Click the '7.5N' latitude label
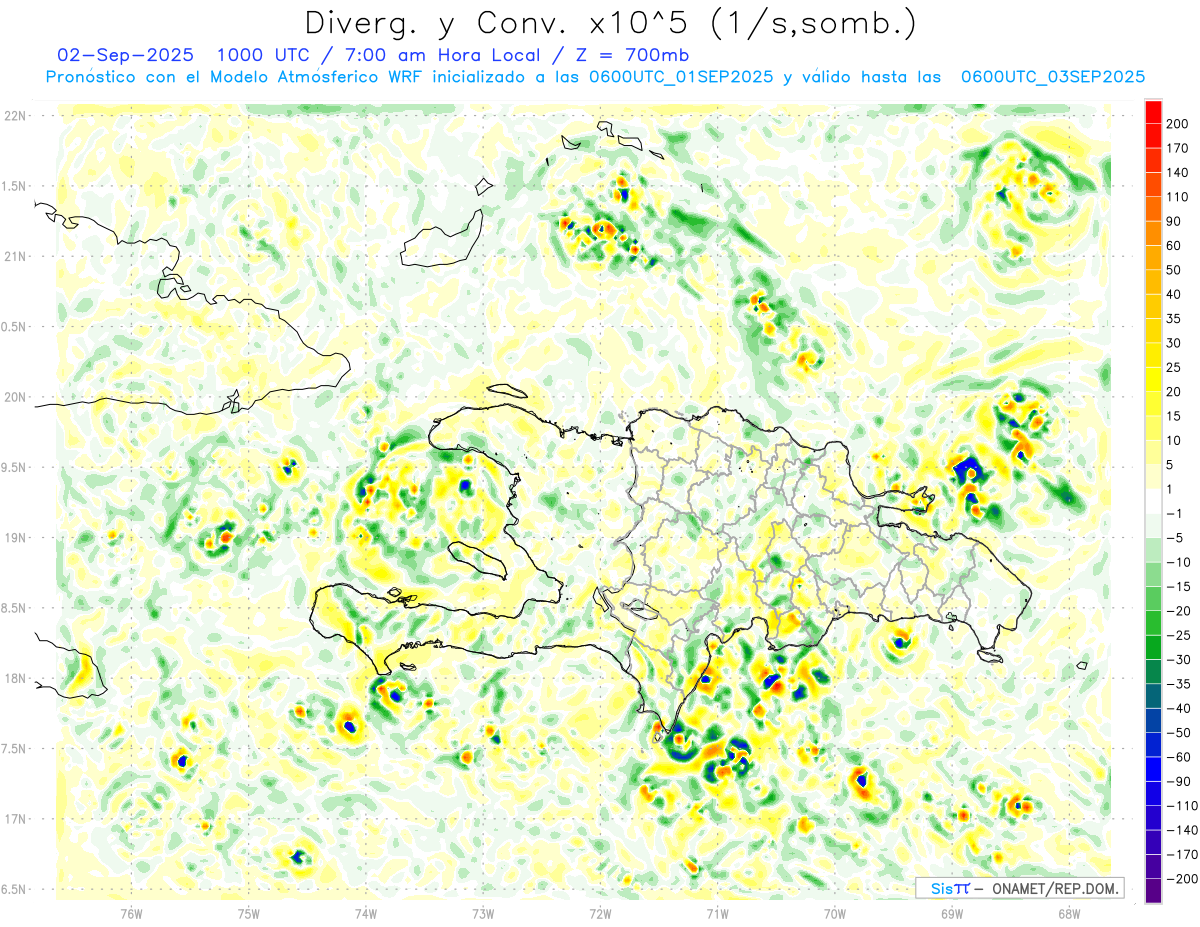 [14, 749]
